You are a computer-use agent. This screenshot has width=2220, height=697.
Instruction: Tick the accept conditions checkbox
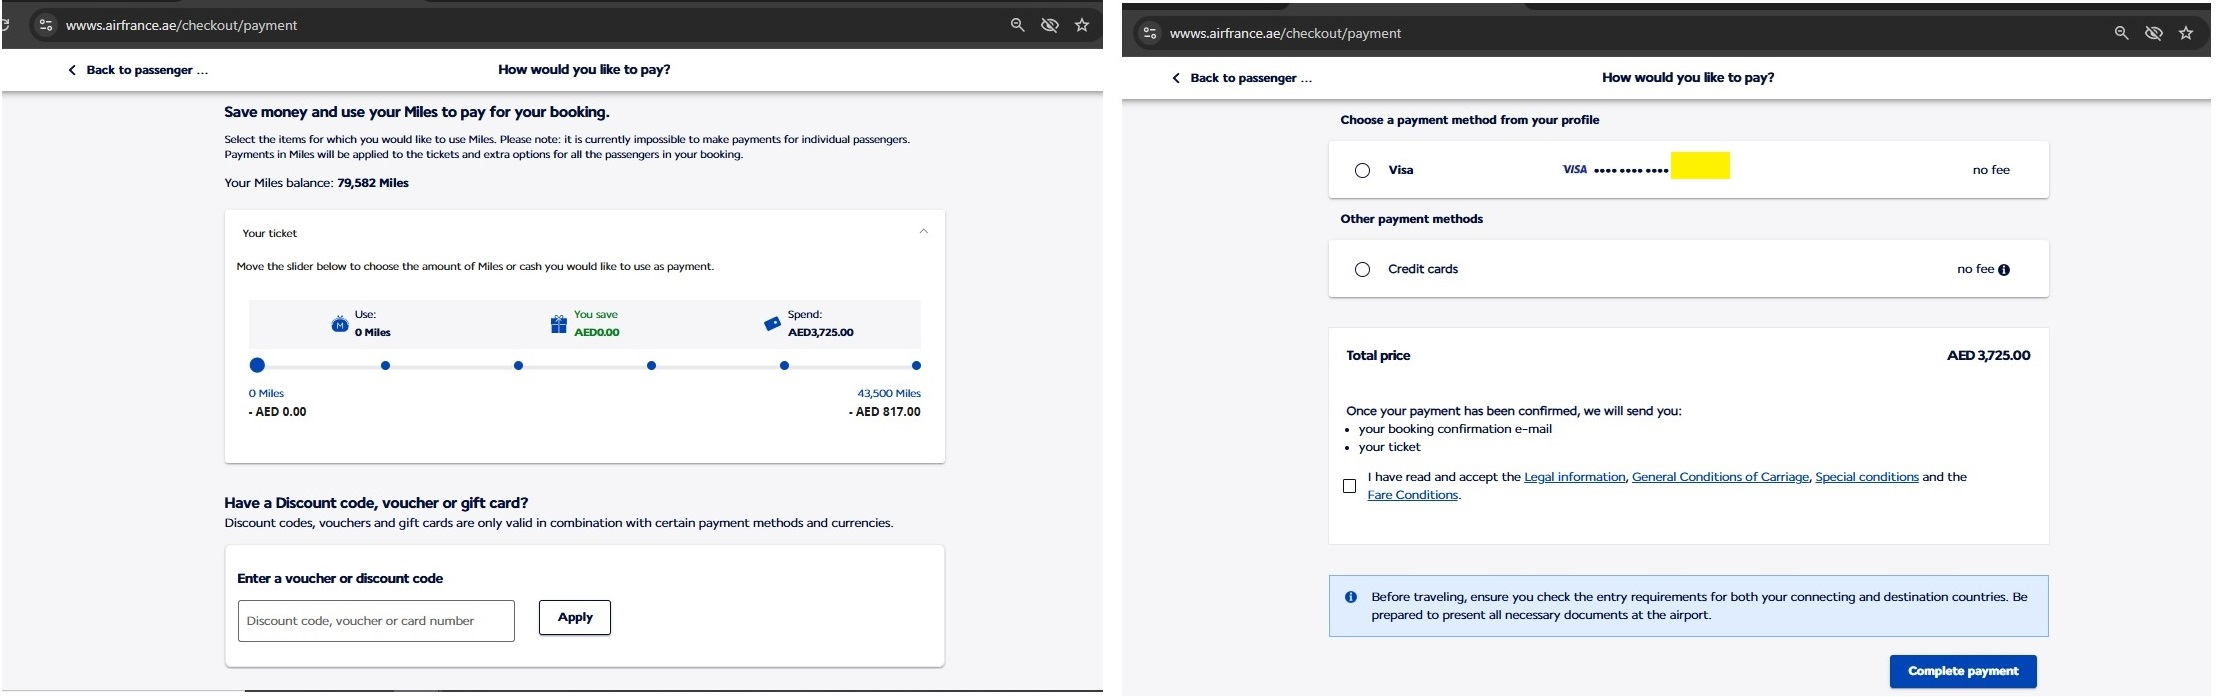[x=1349, y=486]
